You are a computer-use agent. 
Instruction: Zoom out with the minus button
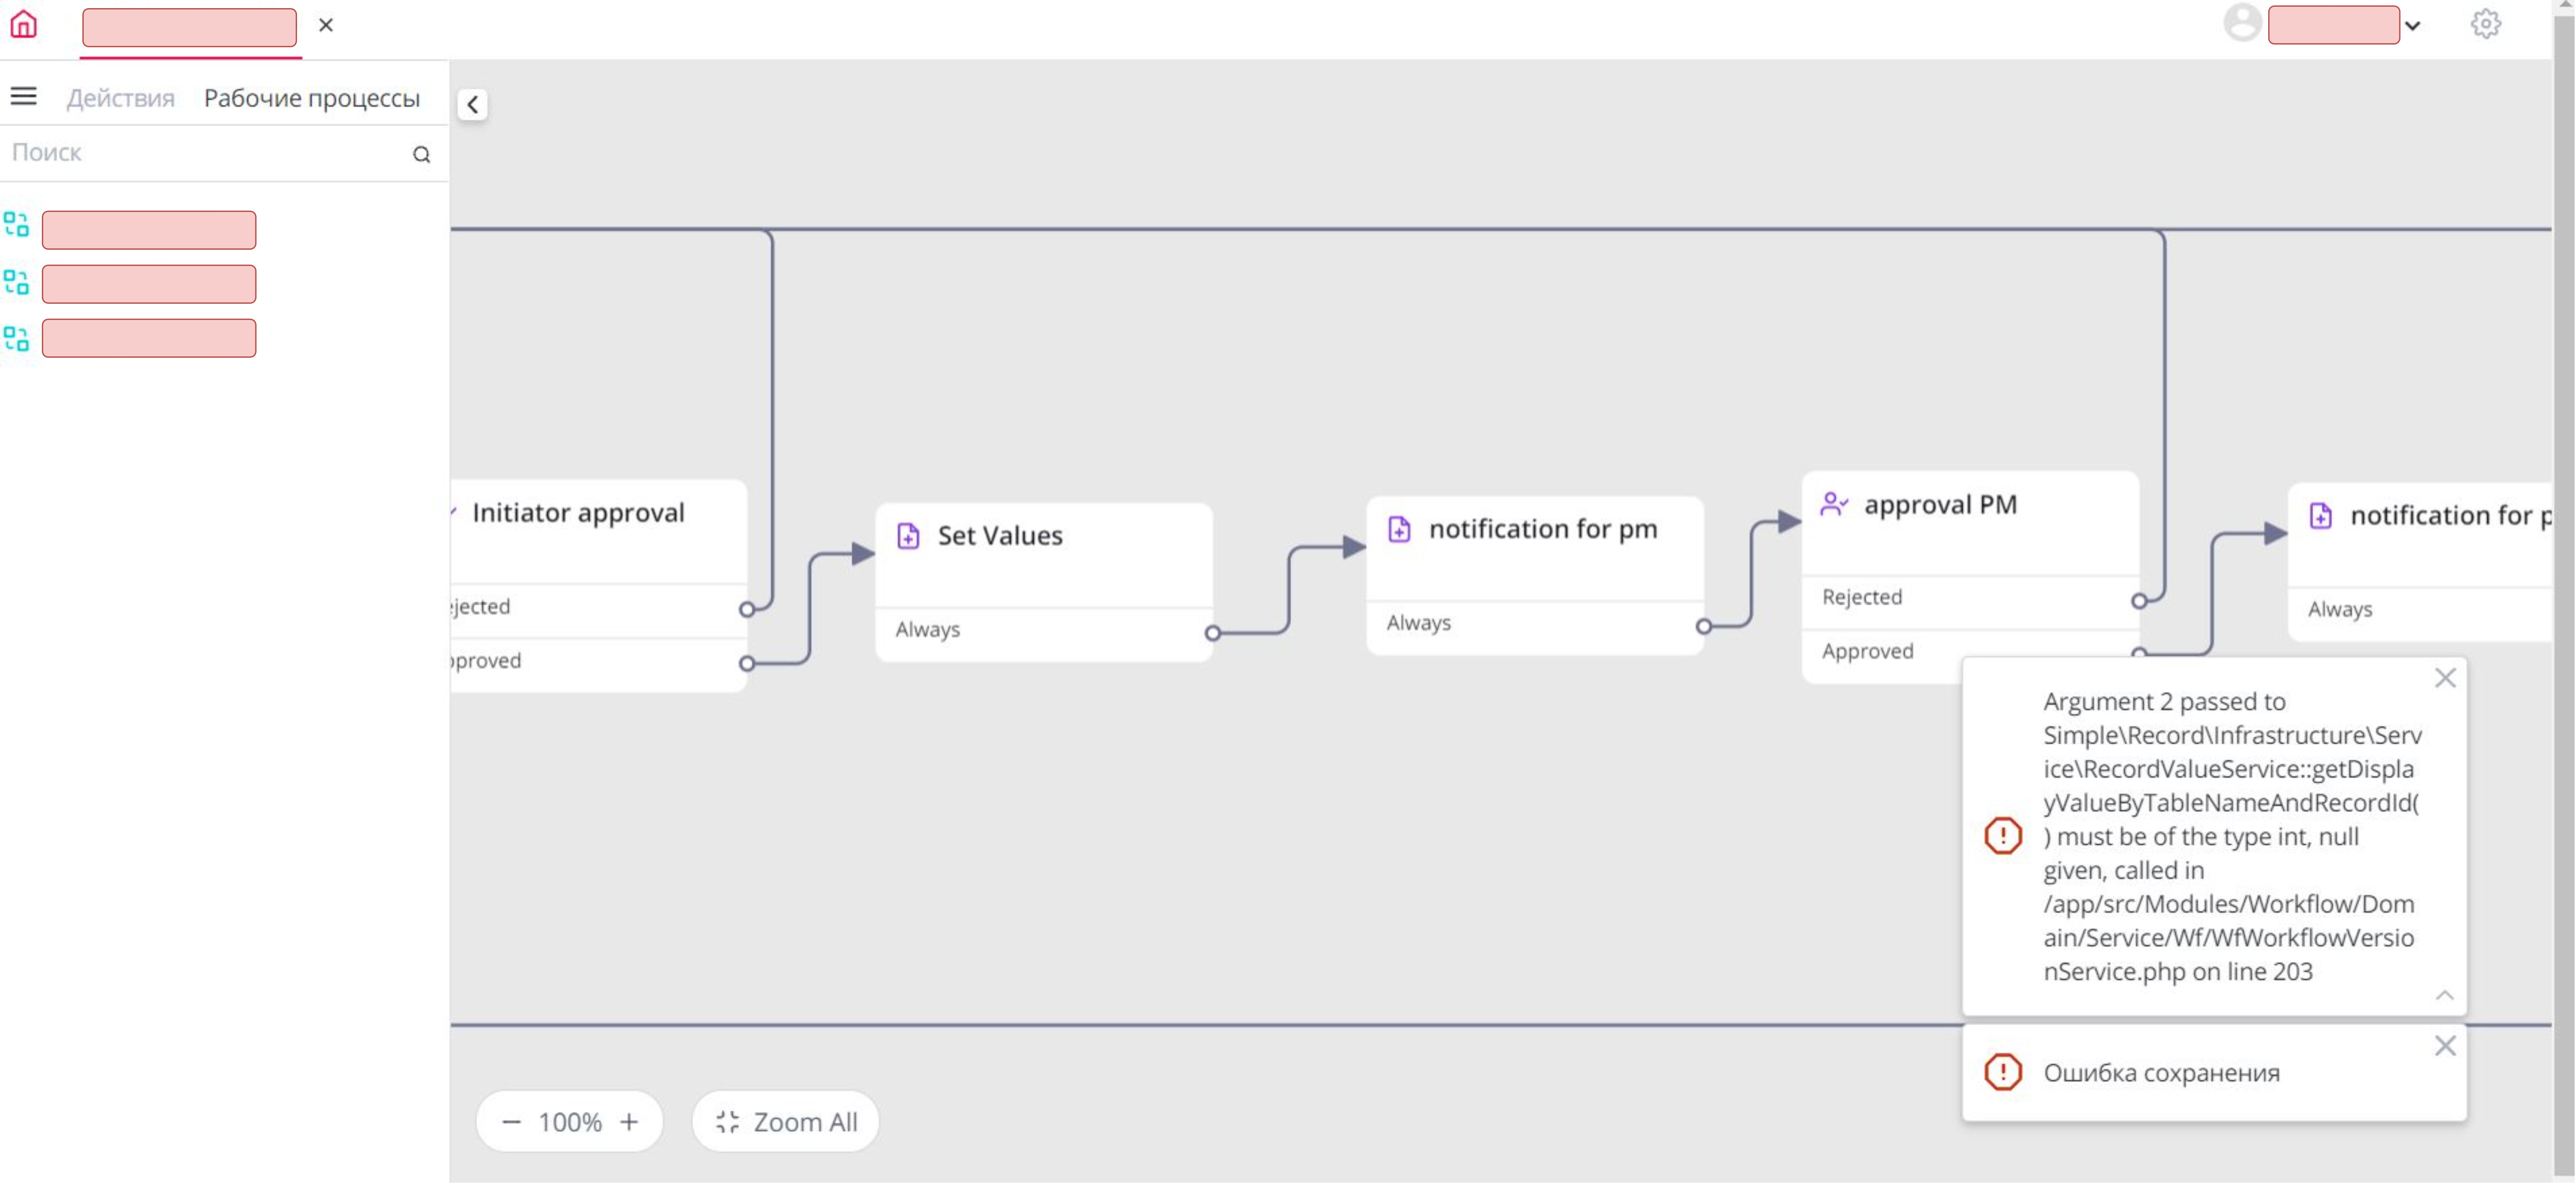click(x=511, y=1122)
